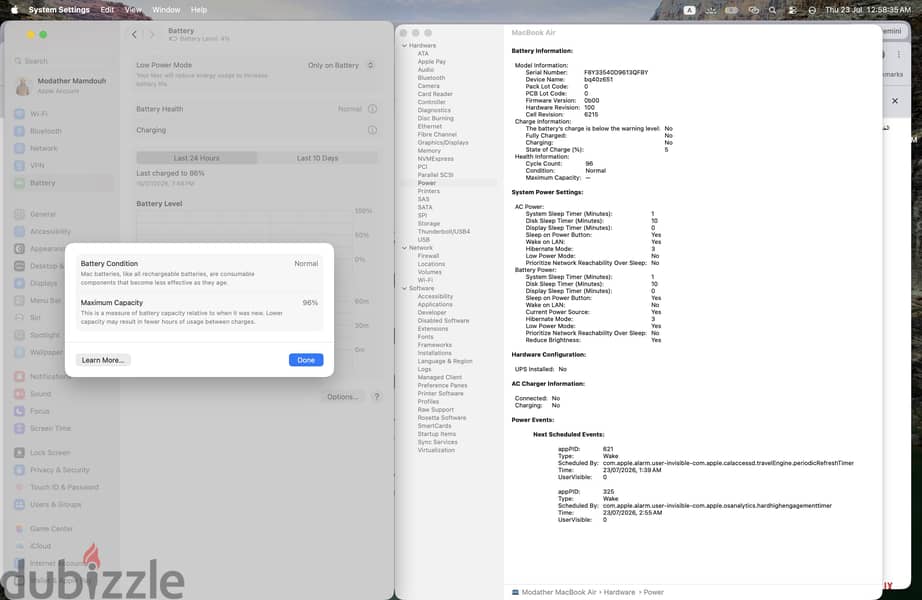Viewport: 922px width, 600px height.
Task: Open the View menu
Action: [133, 9]
